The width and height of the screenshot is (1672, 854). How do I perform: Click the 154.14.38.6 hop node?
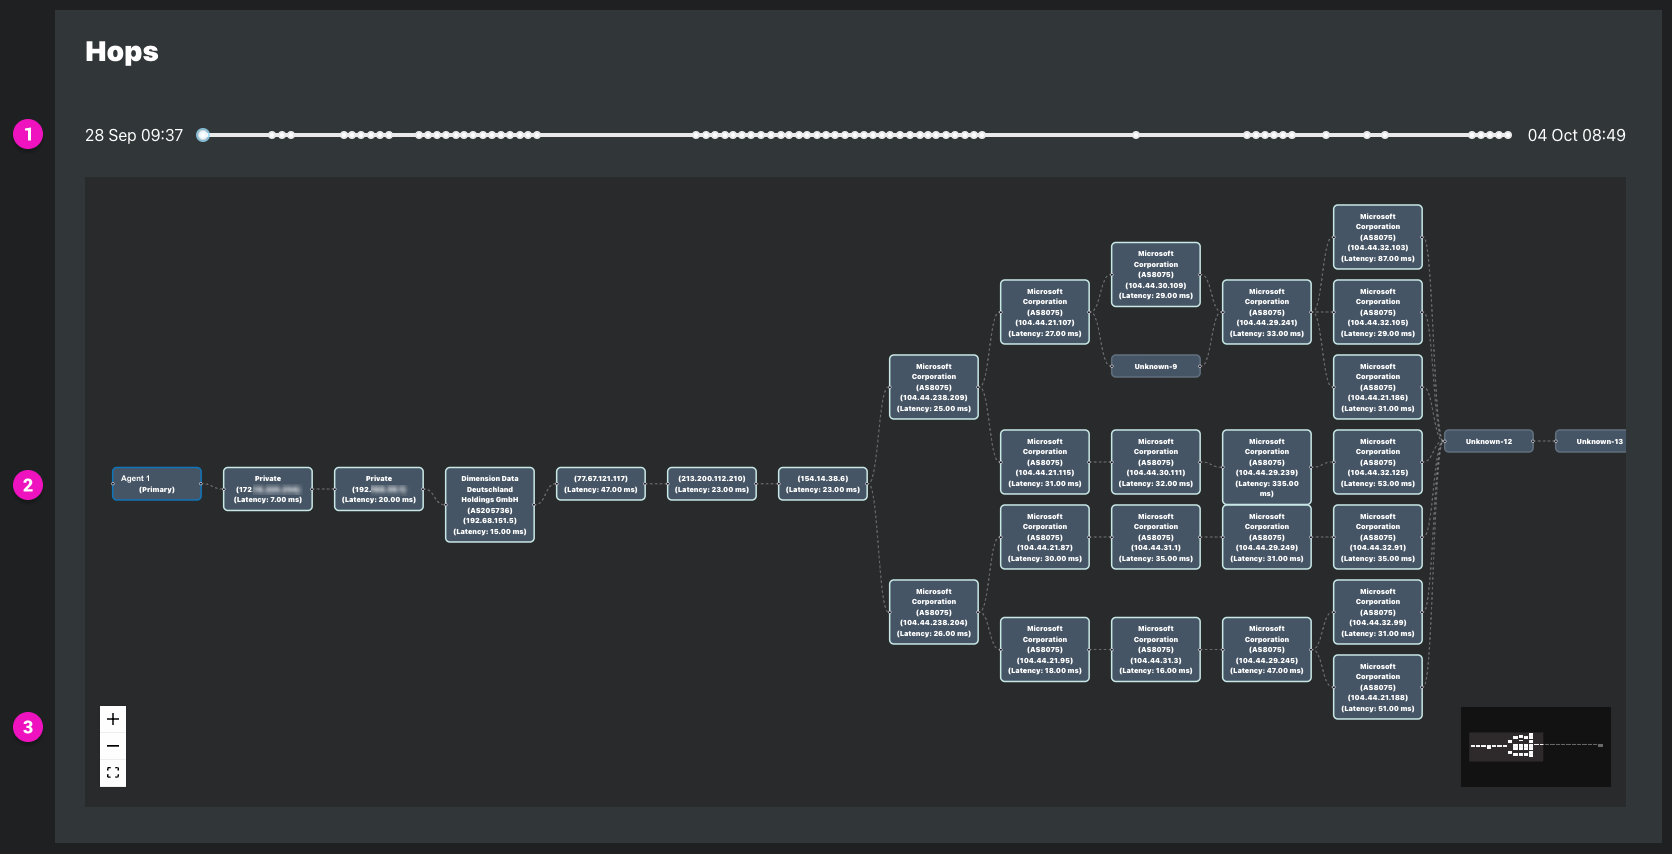click(823, 484)
